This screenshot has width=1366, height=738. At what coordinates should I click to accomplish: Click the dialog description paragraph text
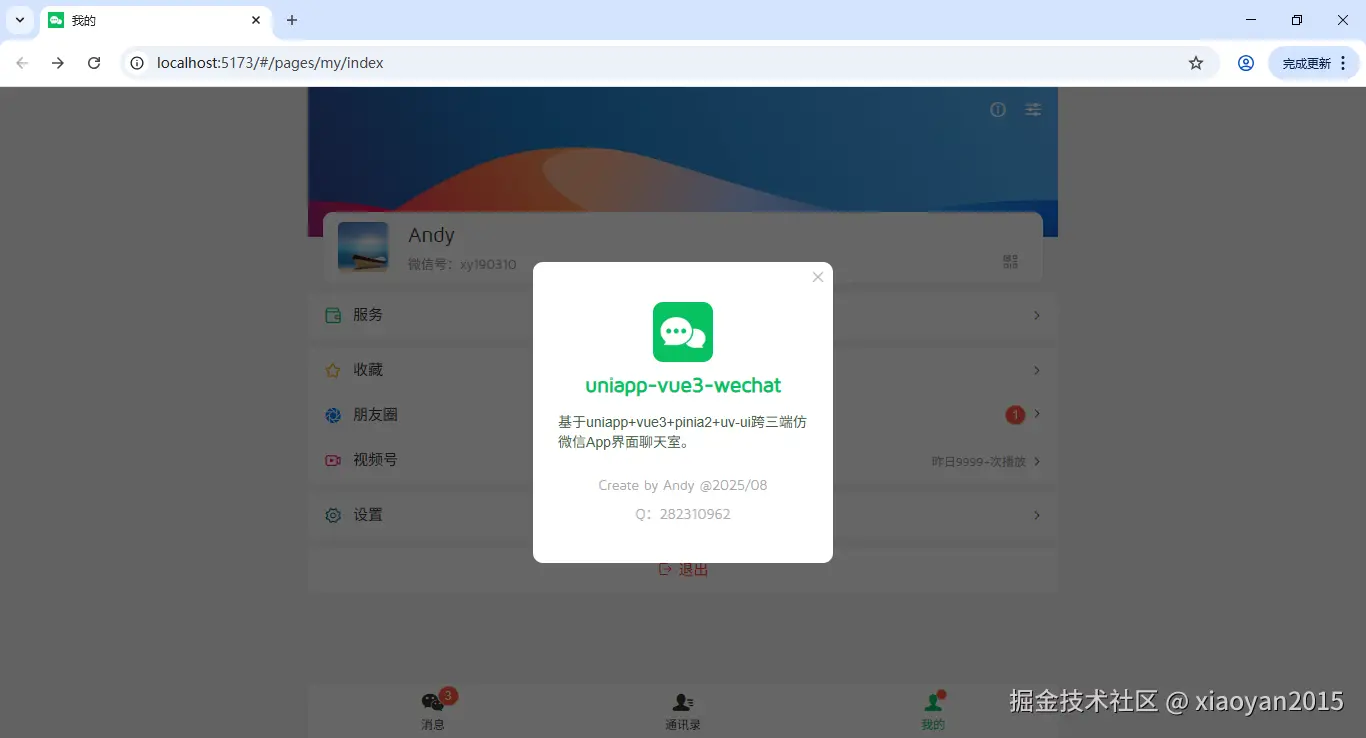(x=683, y=432)
